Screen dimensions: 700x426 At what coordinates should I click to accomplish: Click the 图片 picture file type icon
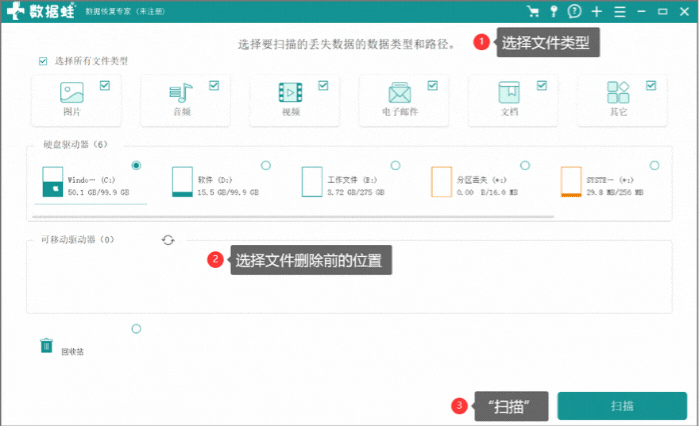[x=72, y=93]
